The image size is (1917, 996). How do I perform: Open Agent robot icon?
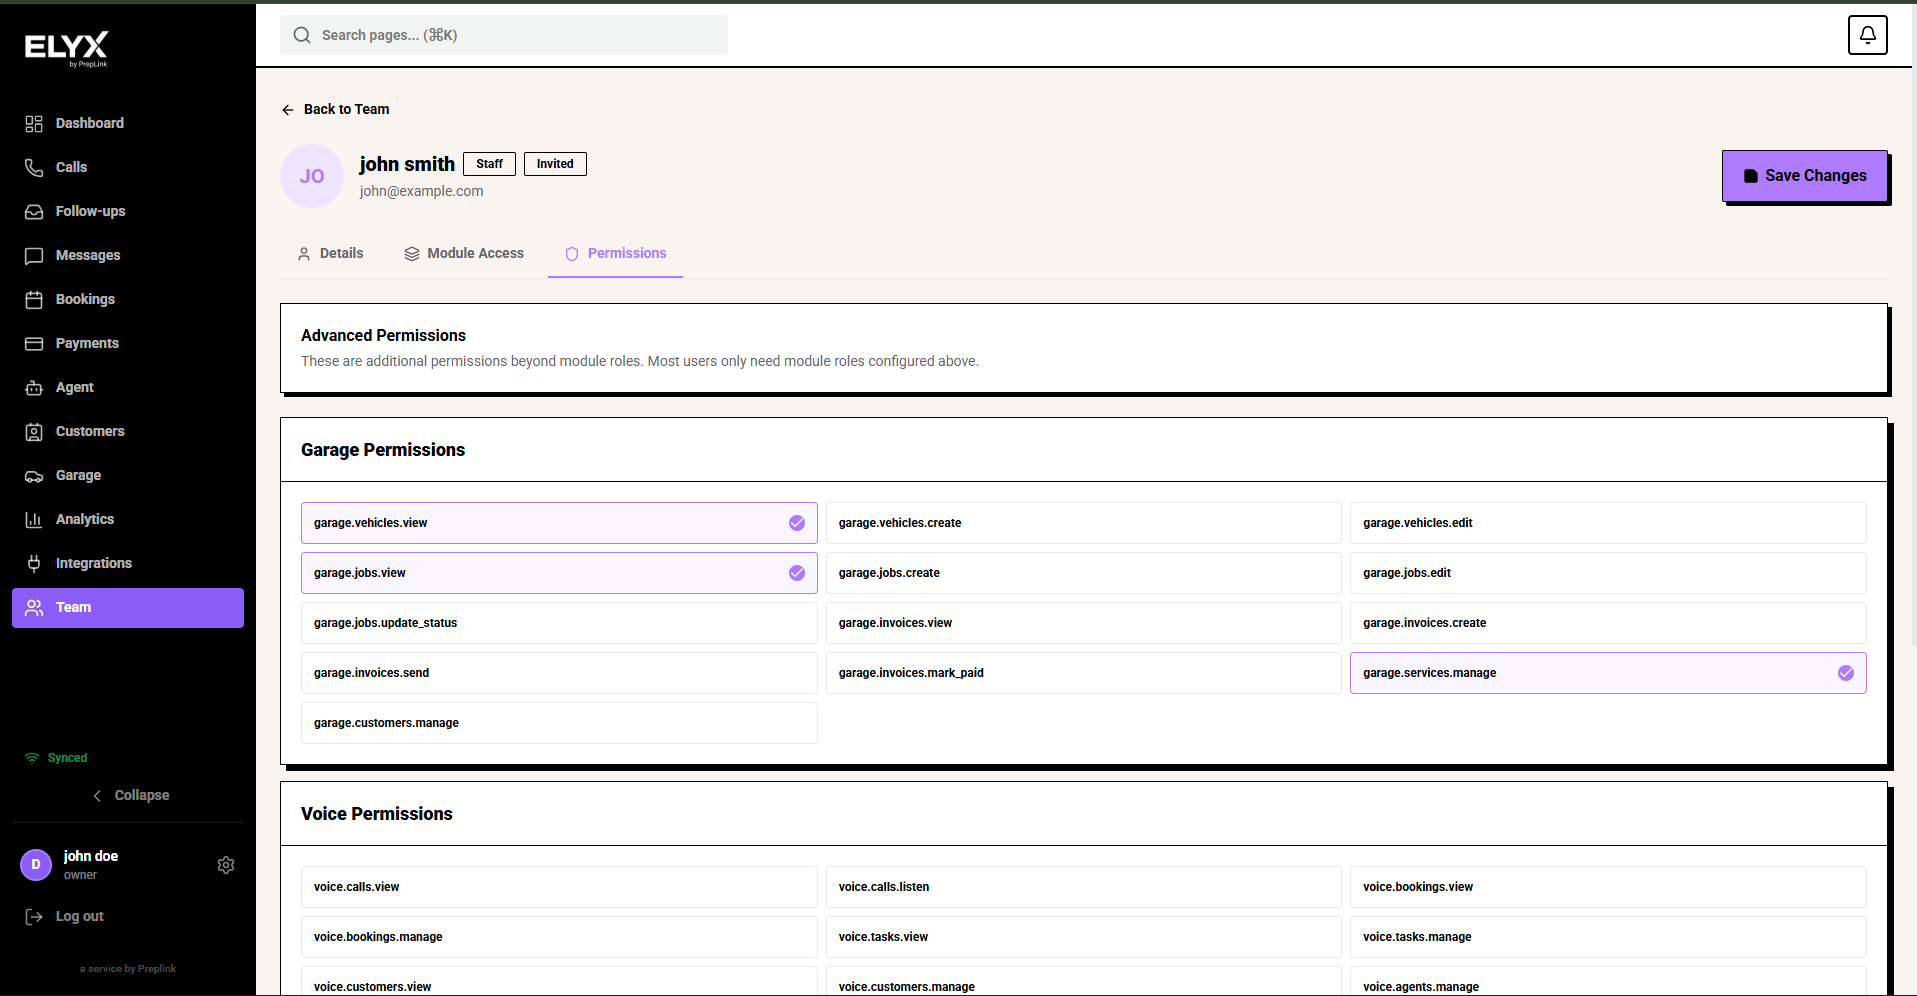[x=34, y=387]
